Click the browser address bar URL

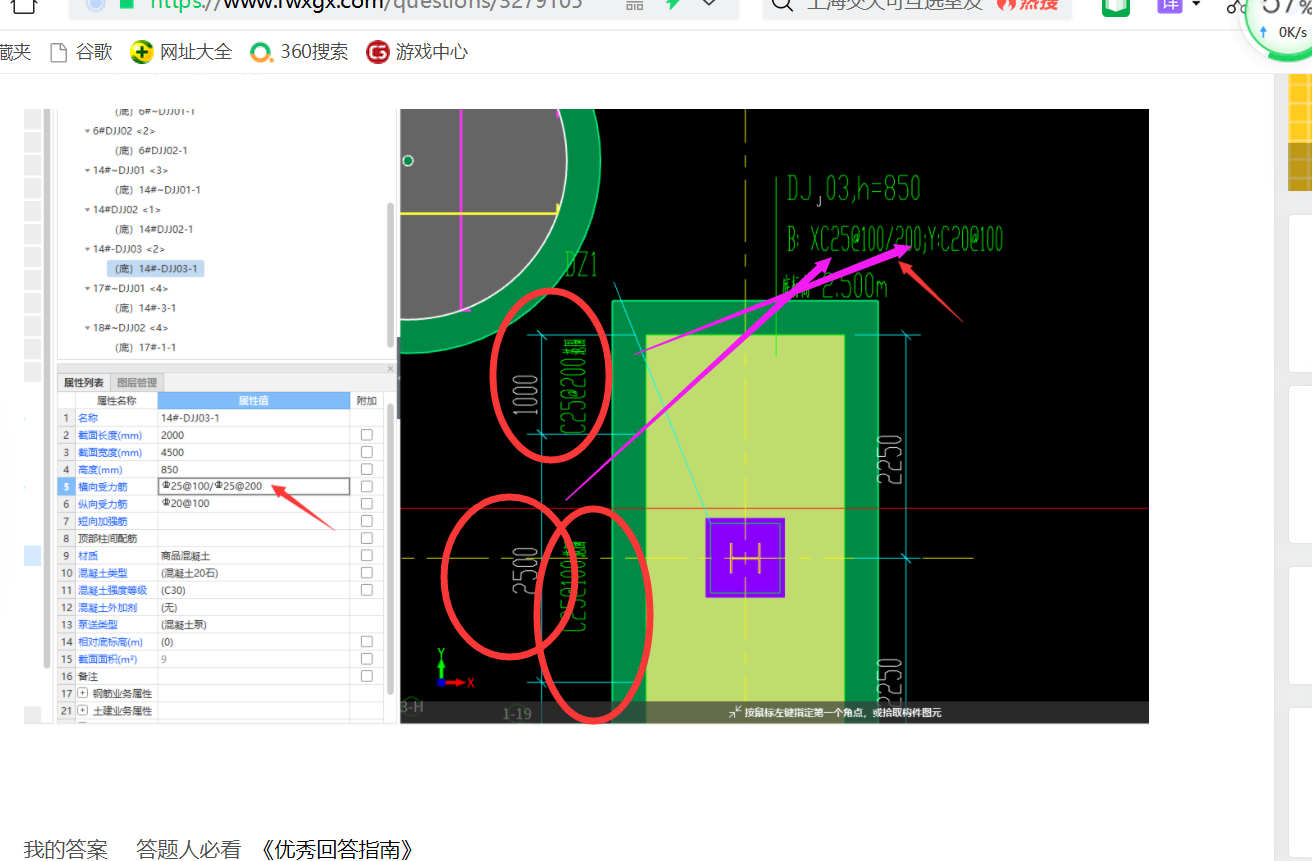(x=366, y=4)
